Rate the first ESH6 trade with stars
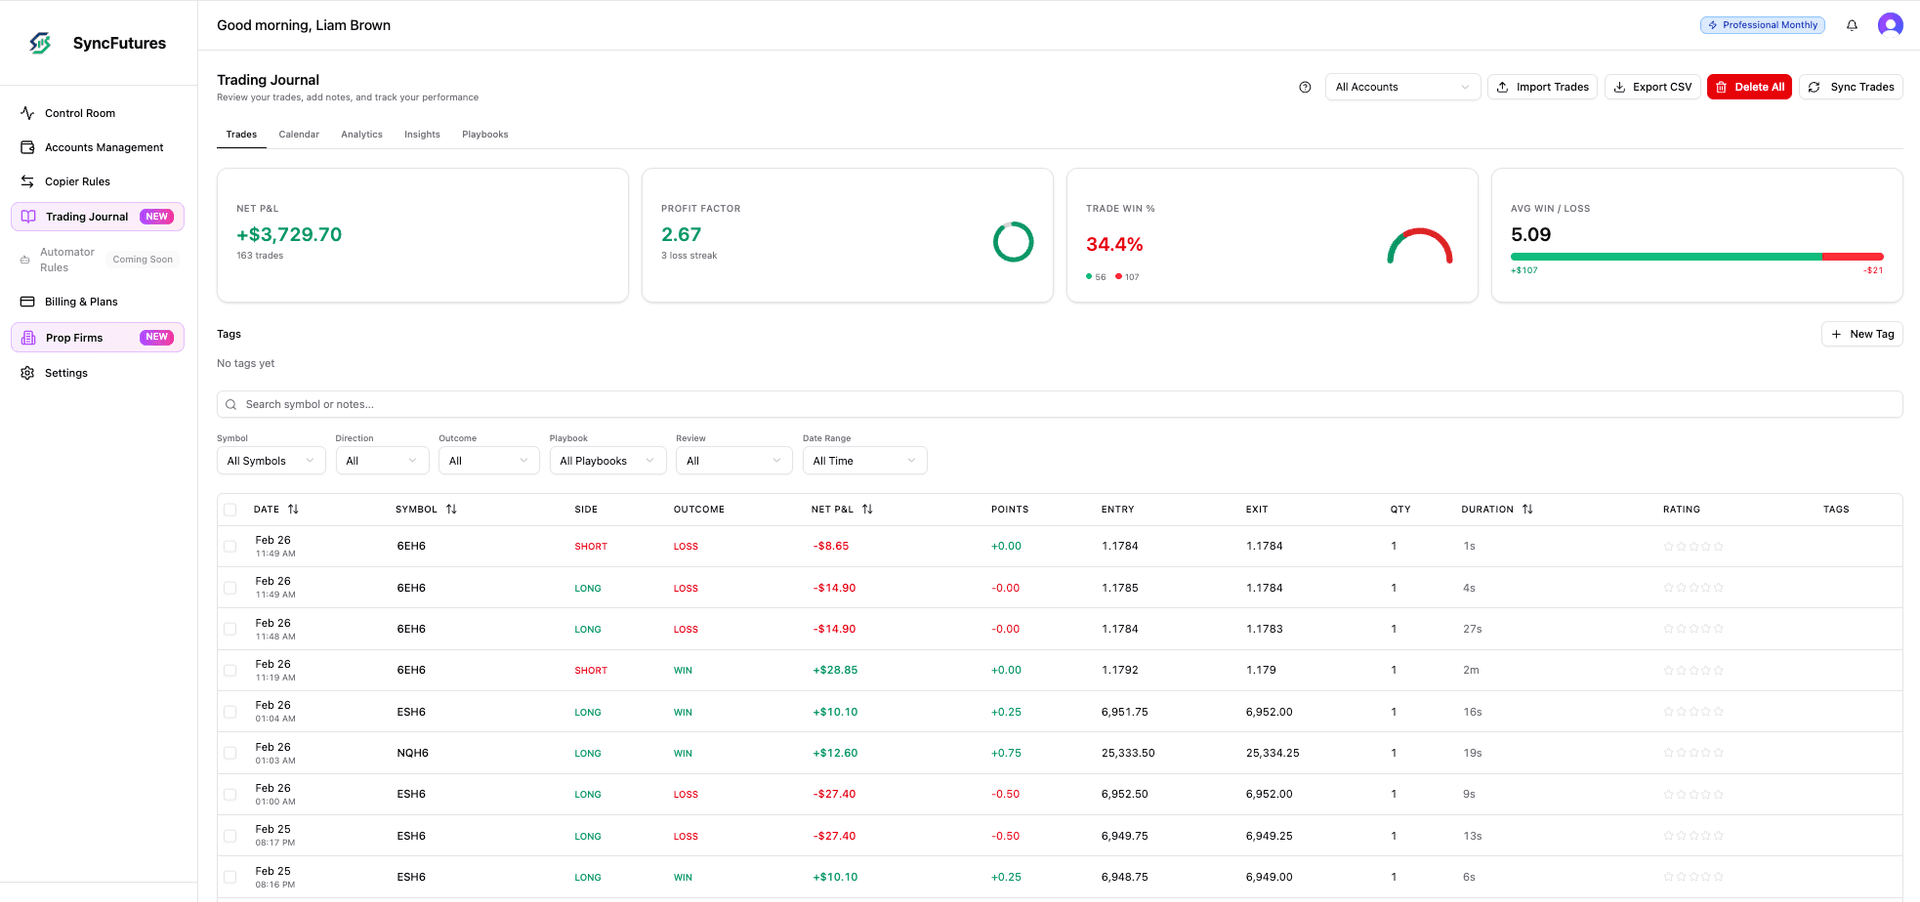 click(x=1693, y=712)
